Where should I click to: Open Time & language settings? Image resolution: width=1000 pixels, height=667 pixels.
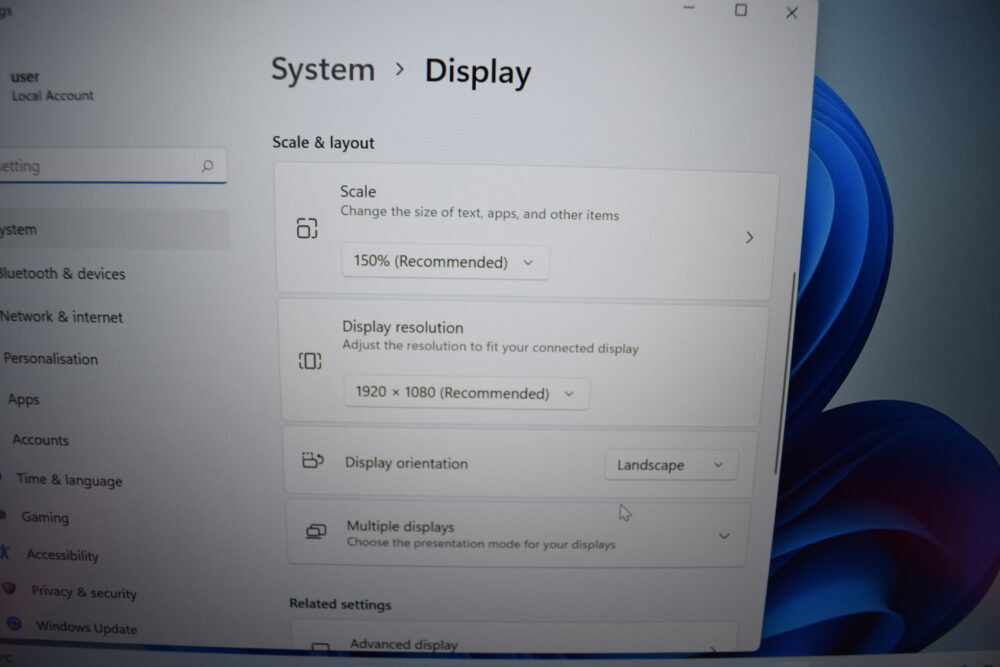coord(70,480)
